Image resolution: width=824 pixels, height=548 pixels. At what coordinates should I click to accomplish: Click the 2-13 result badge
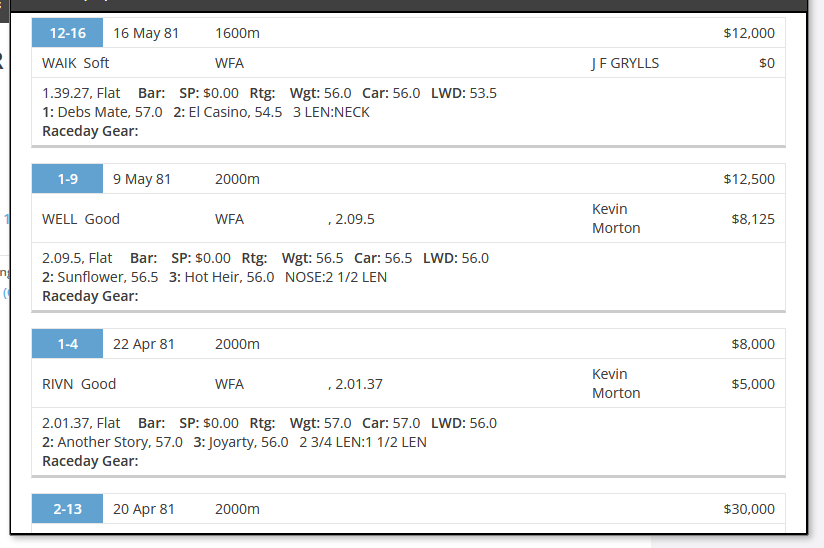(67, 509)
